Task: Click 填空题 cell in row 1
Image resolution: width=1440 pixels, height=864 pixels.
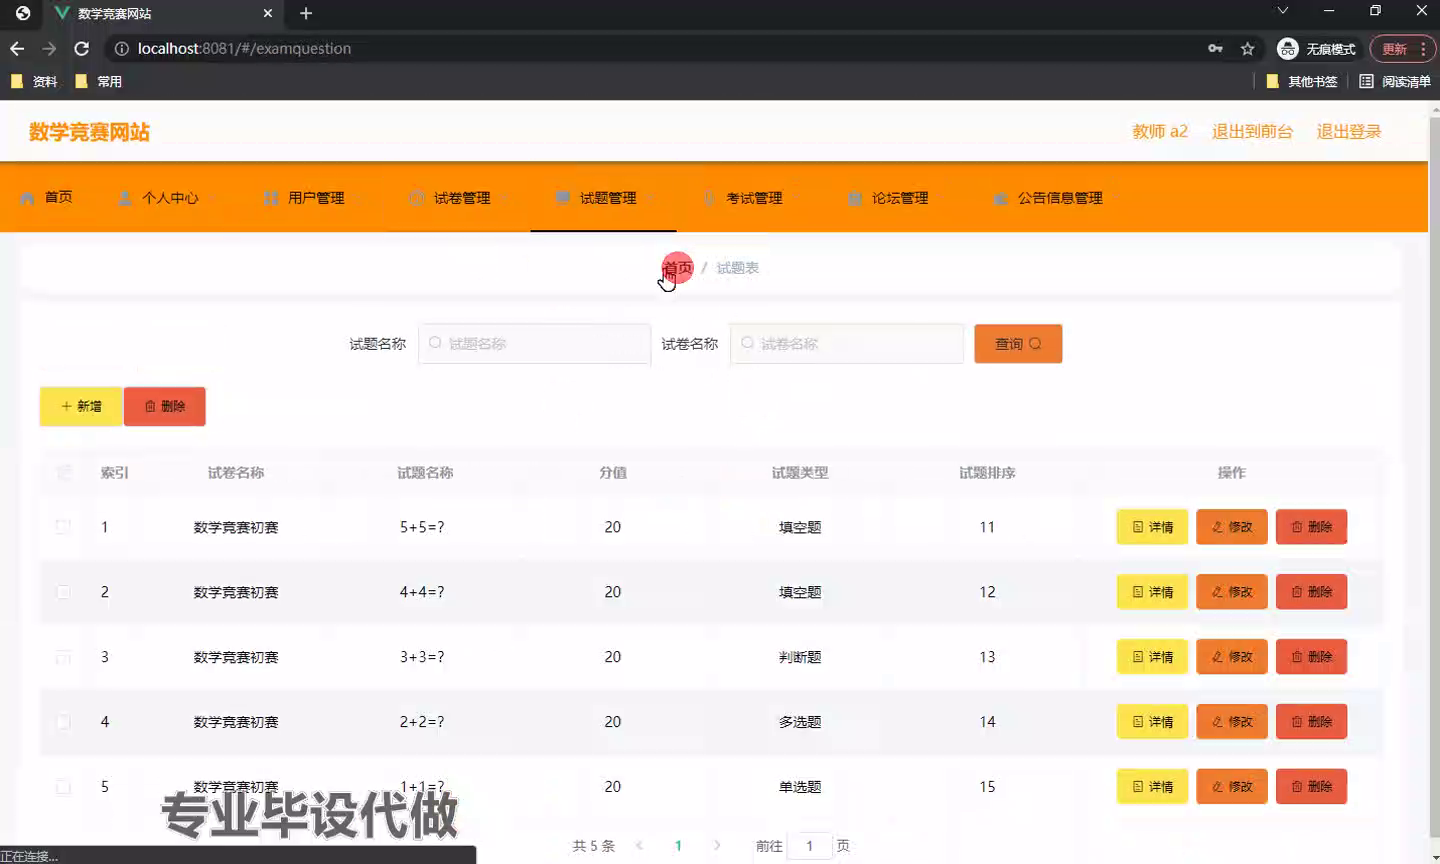Action: point(800,527)
